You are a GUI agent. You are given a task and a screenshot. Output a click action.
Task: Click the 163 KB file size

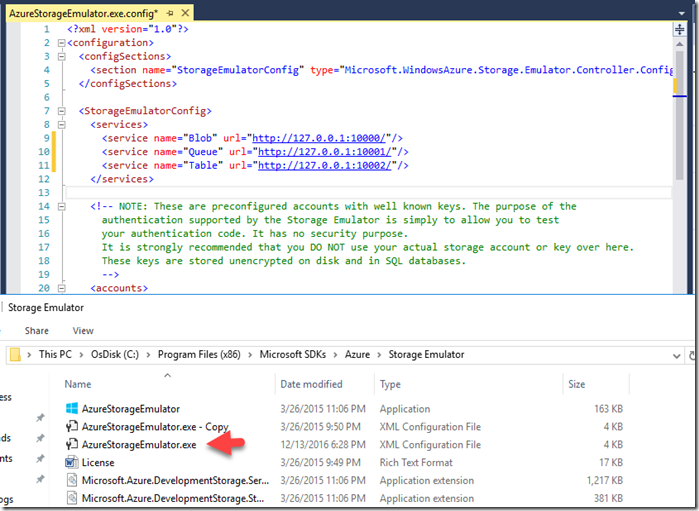[x=608, y=409]
